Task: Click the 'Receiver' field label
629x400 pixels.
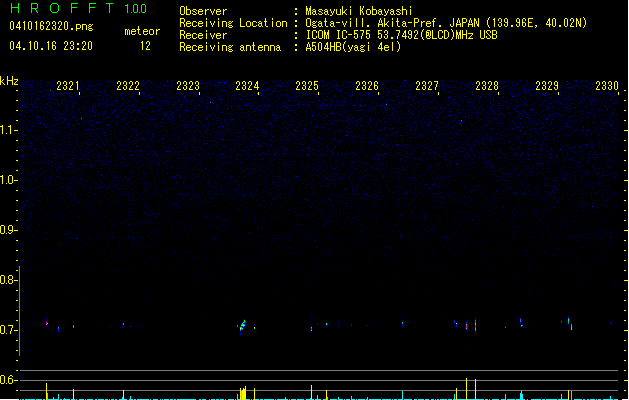Action: point(203,35)
